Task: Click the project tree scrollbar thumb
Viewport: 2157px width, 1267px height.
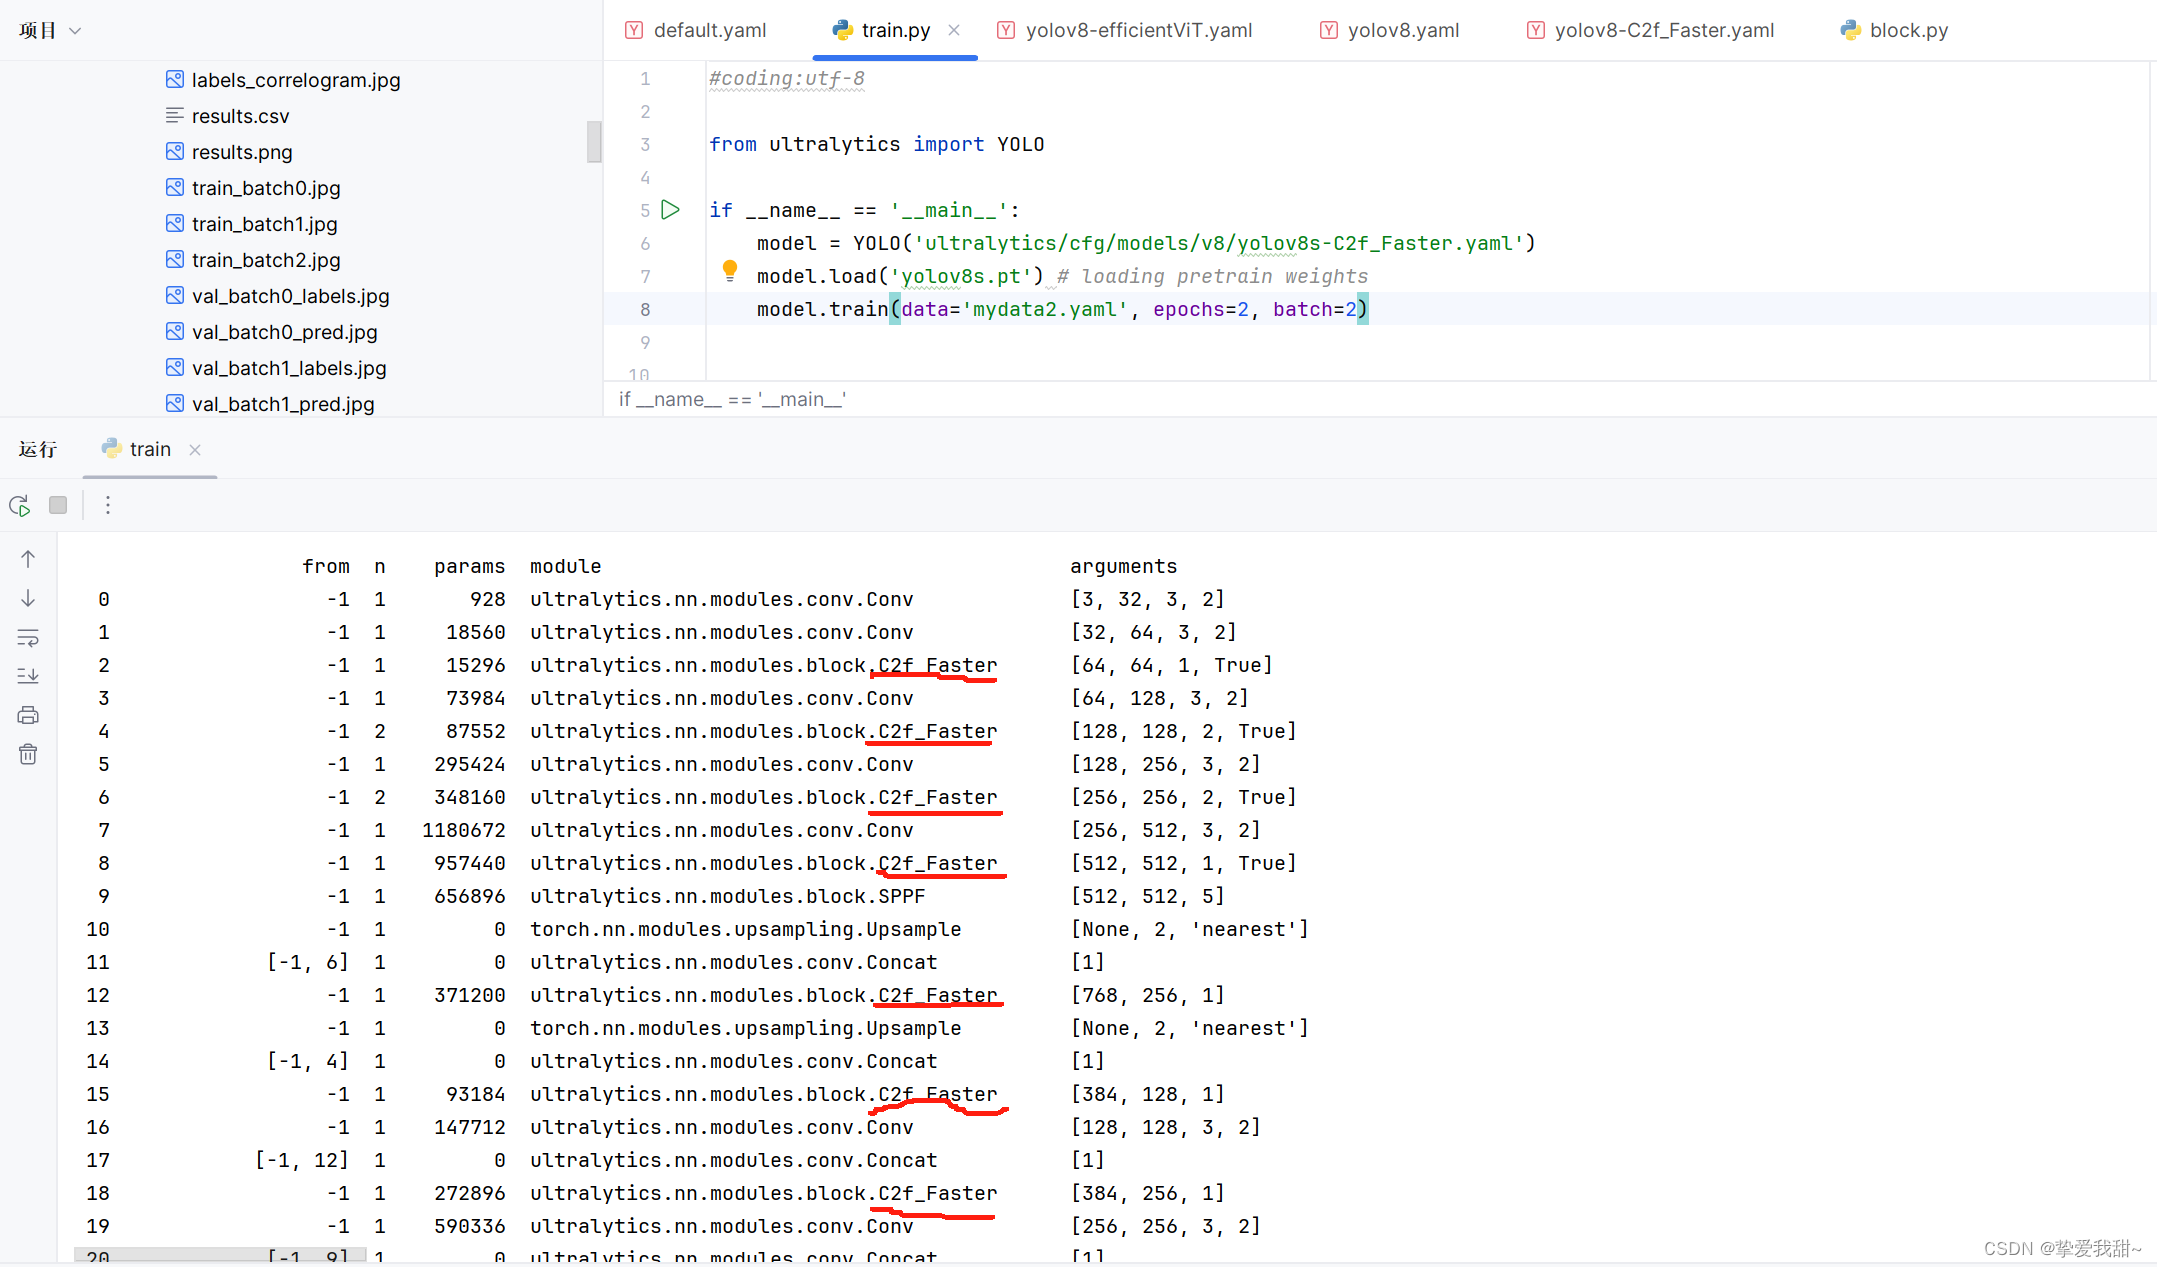Action: click(594, 141)
